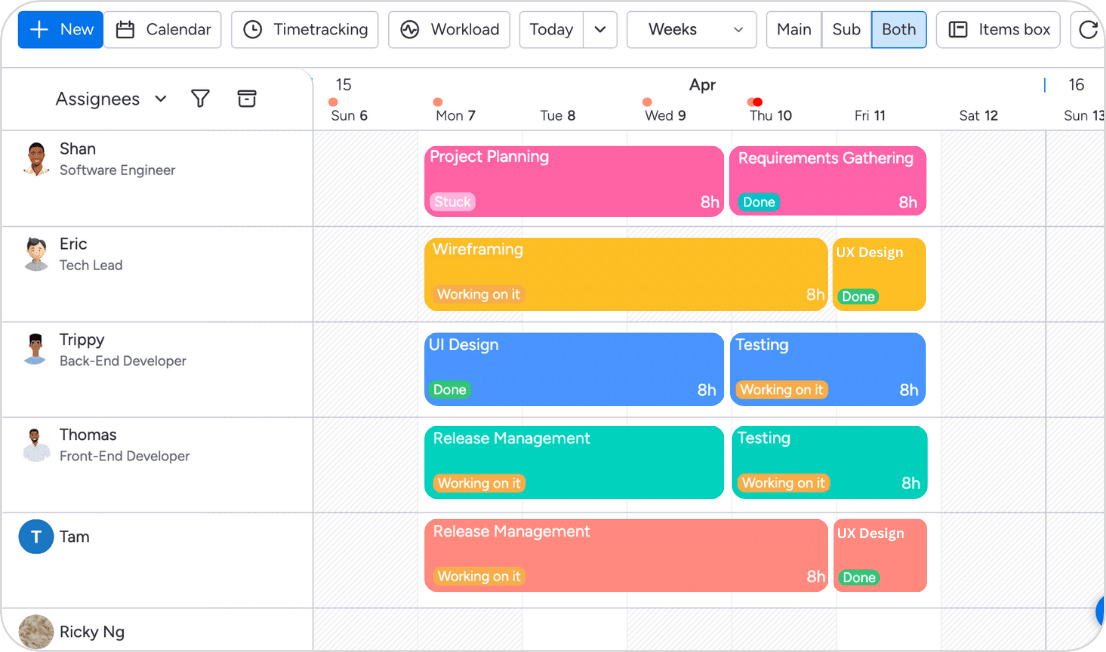The image size is (1106, 652).
Task: Open the Weeks zoom dropdown
Action: click(691, 29)
